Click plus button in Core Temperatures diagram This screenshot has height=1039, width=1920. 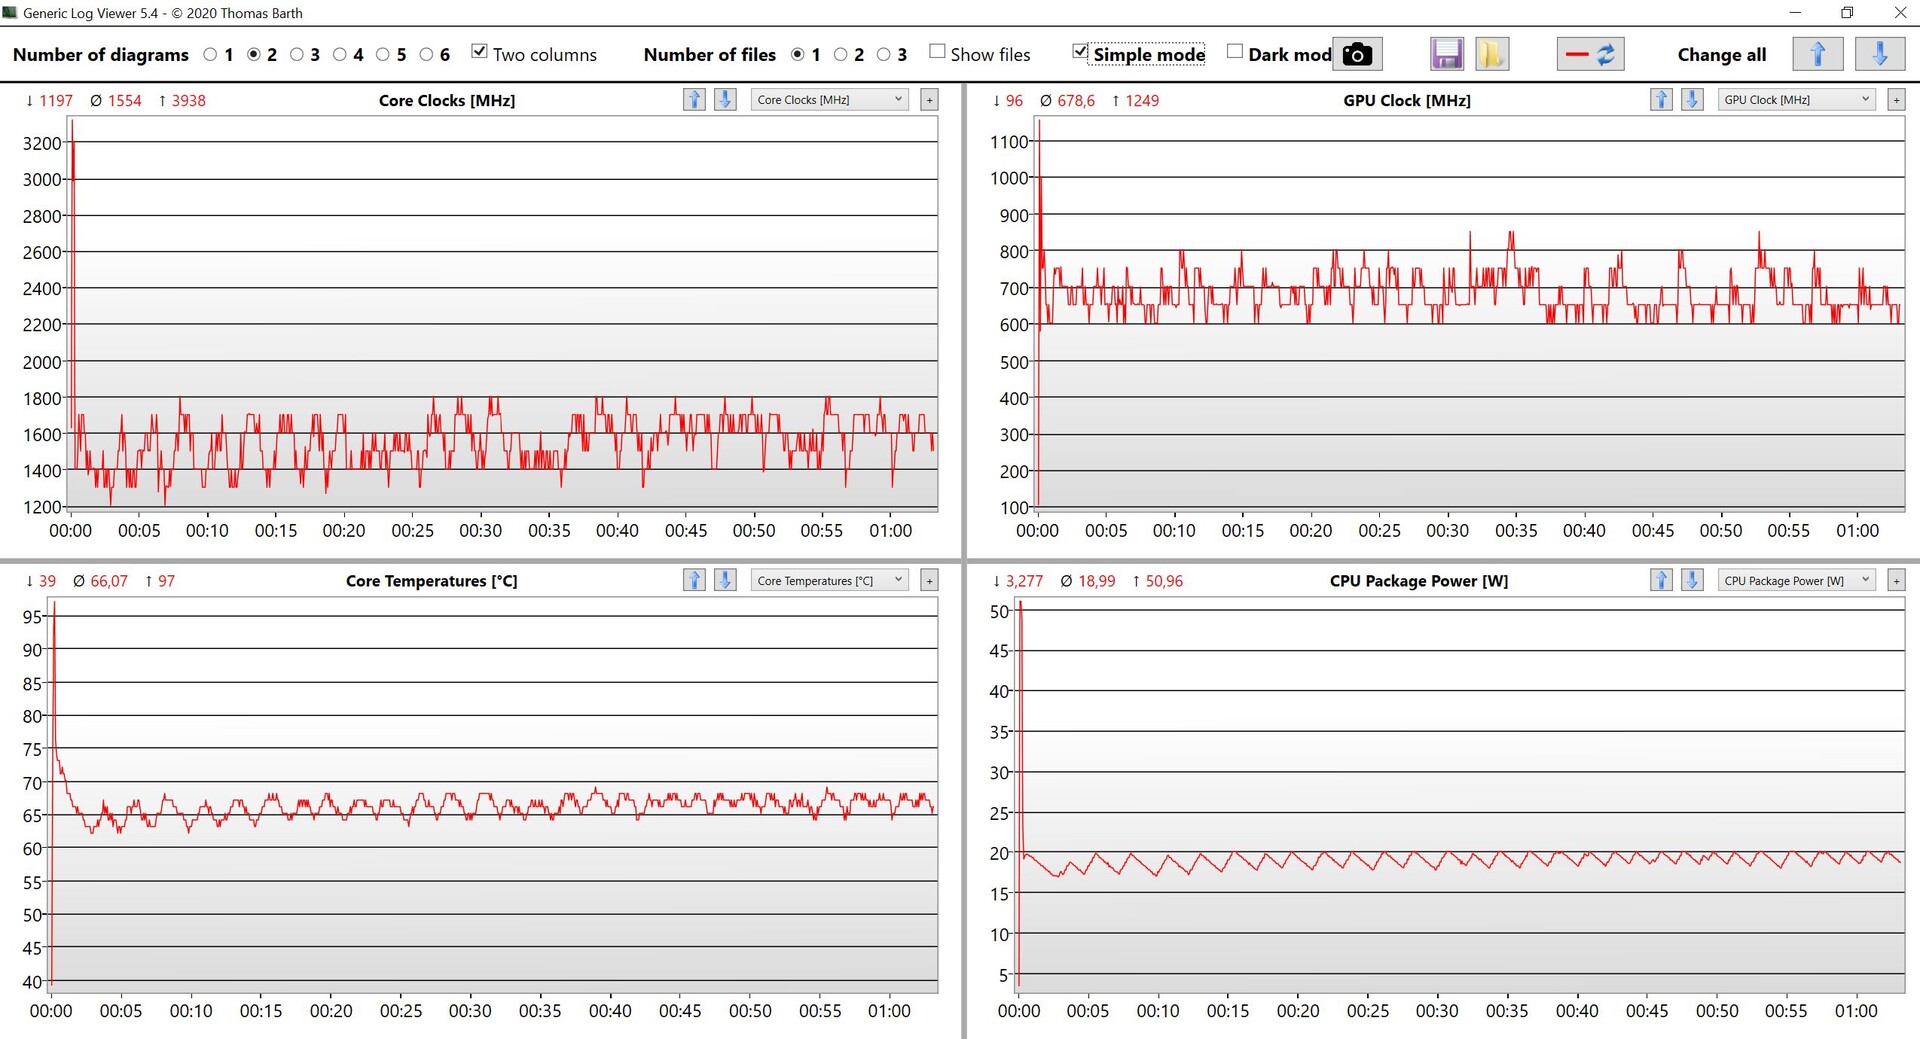click(x=929, y=581)
